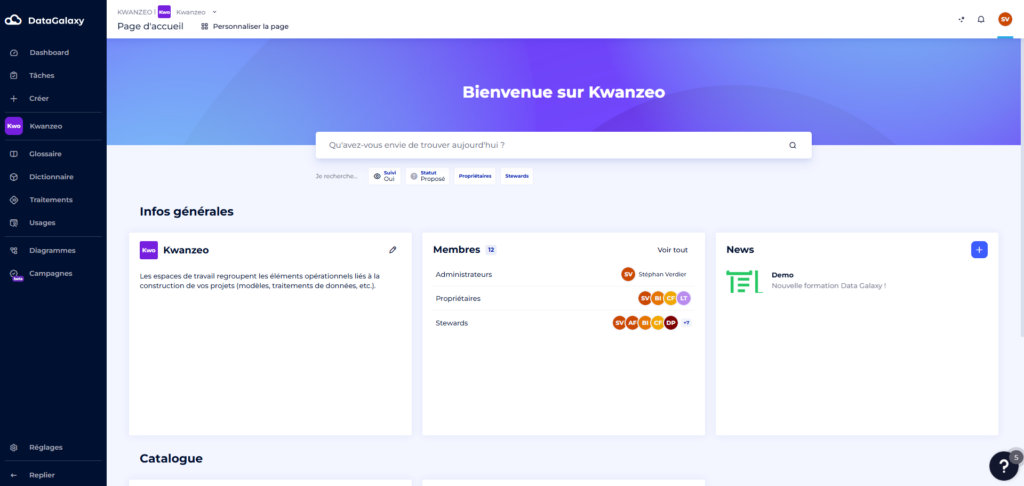The height and width of the screenshot is (486, 1024).
Task: Edit the Kwanzeo card with pencil icon
Action: click(392, 250)
